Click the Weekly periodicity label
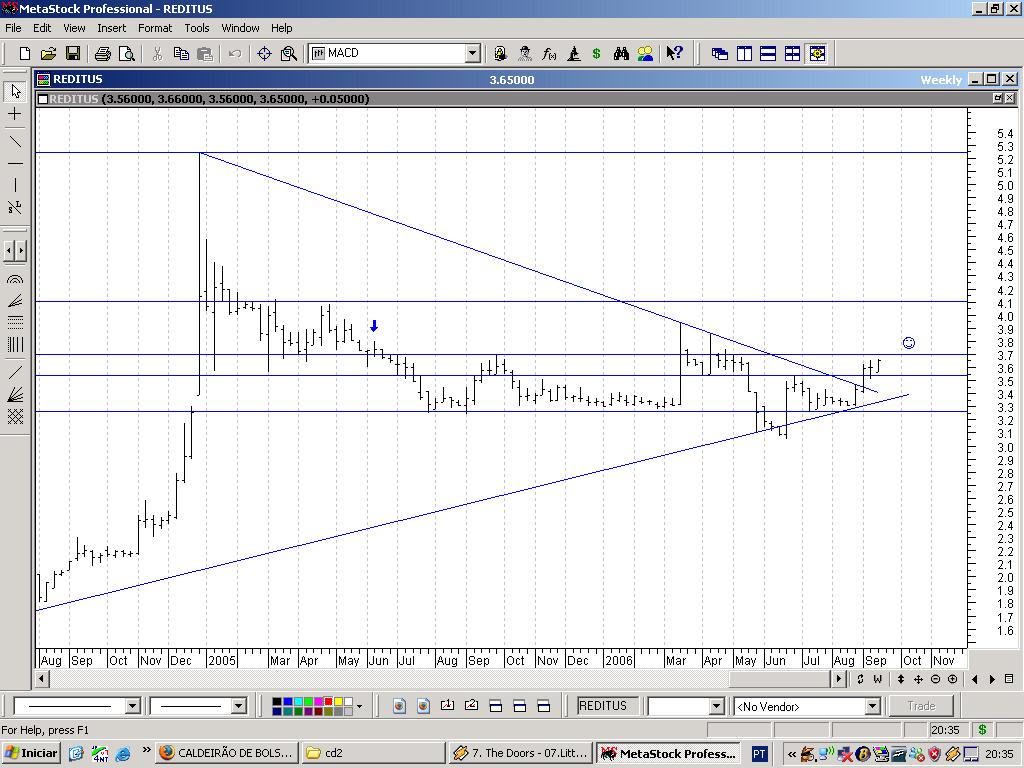 pyautogui.click(x=941, y=80)
